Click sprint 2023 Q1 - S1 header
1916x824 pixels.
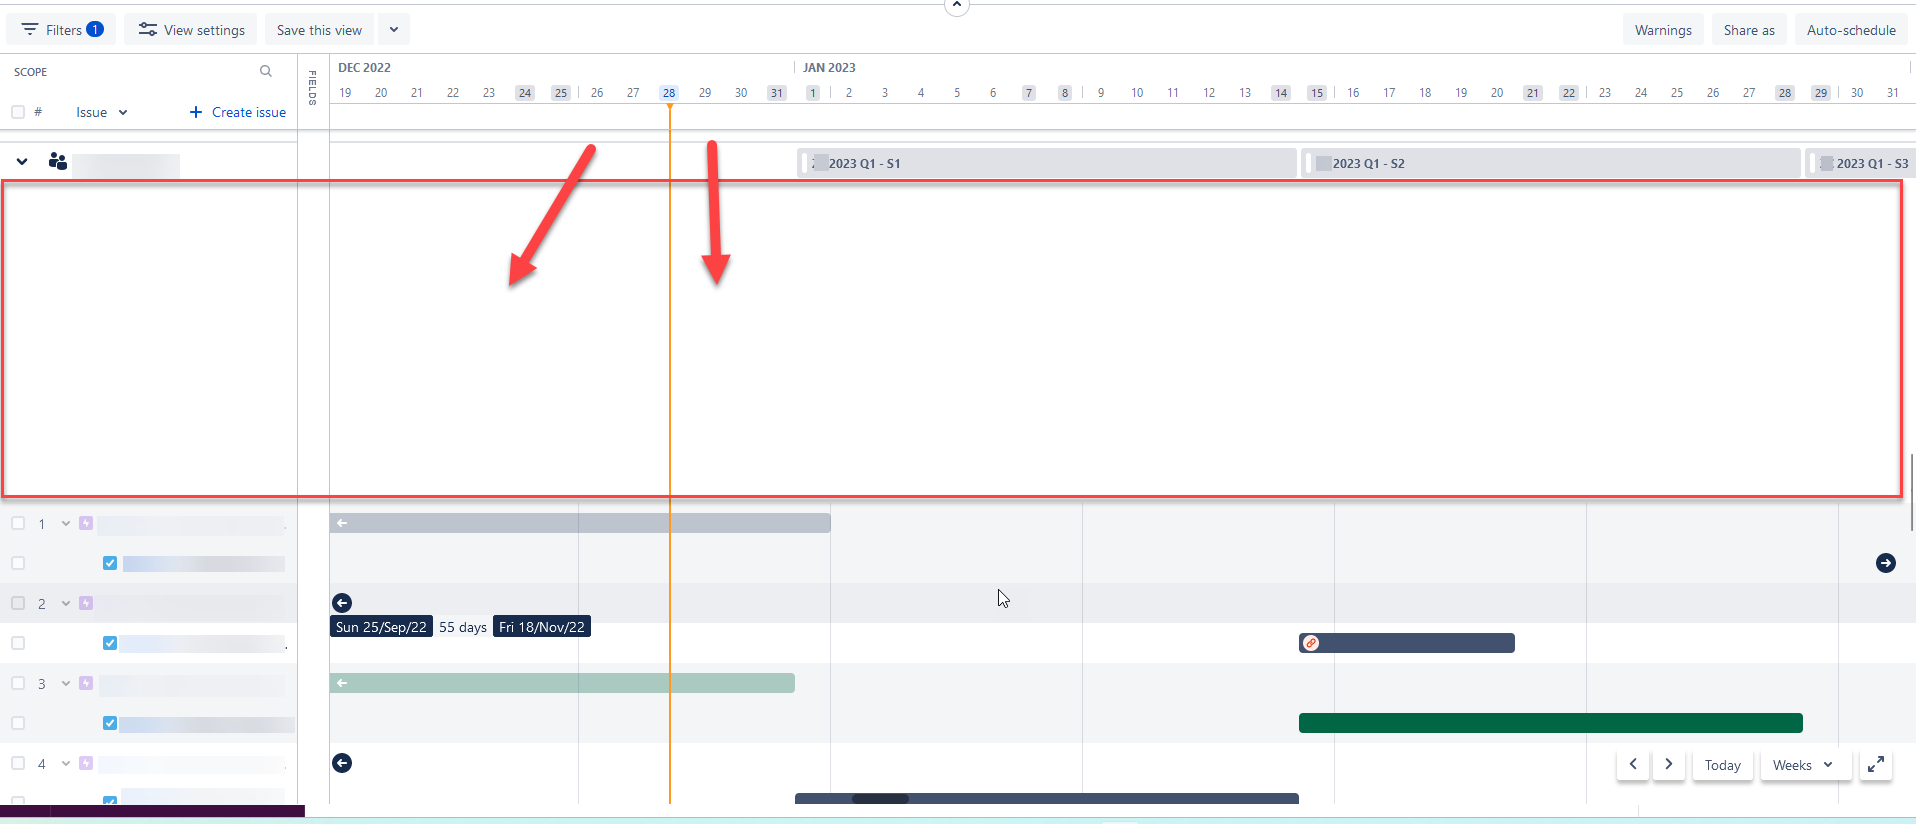click(1047, 163)
